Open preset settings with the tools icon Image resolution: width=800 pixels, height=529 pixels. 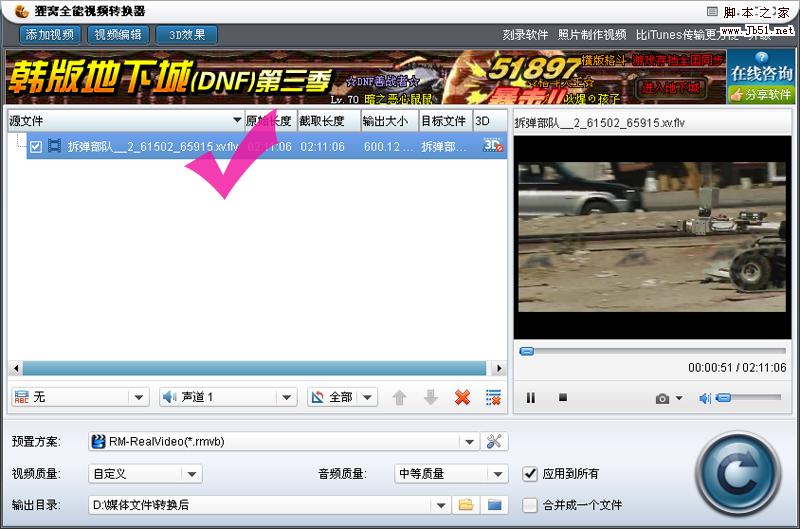click(x=494, y=441)
